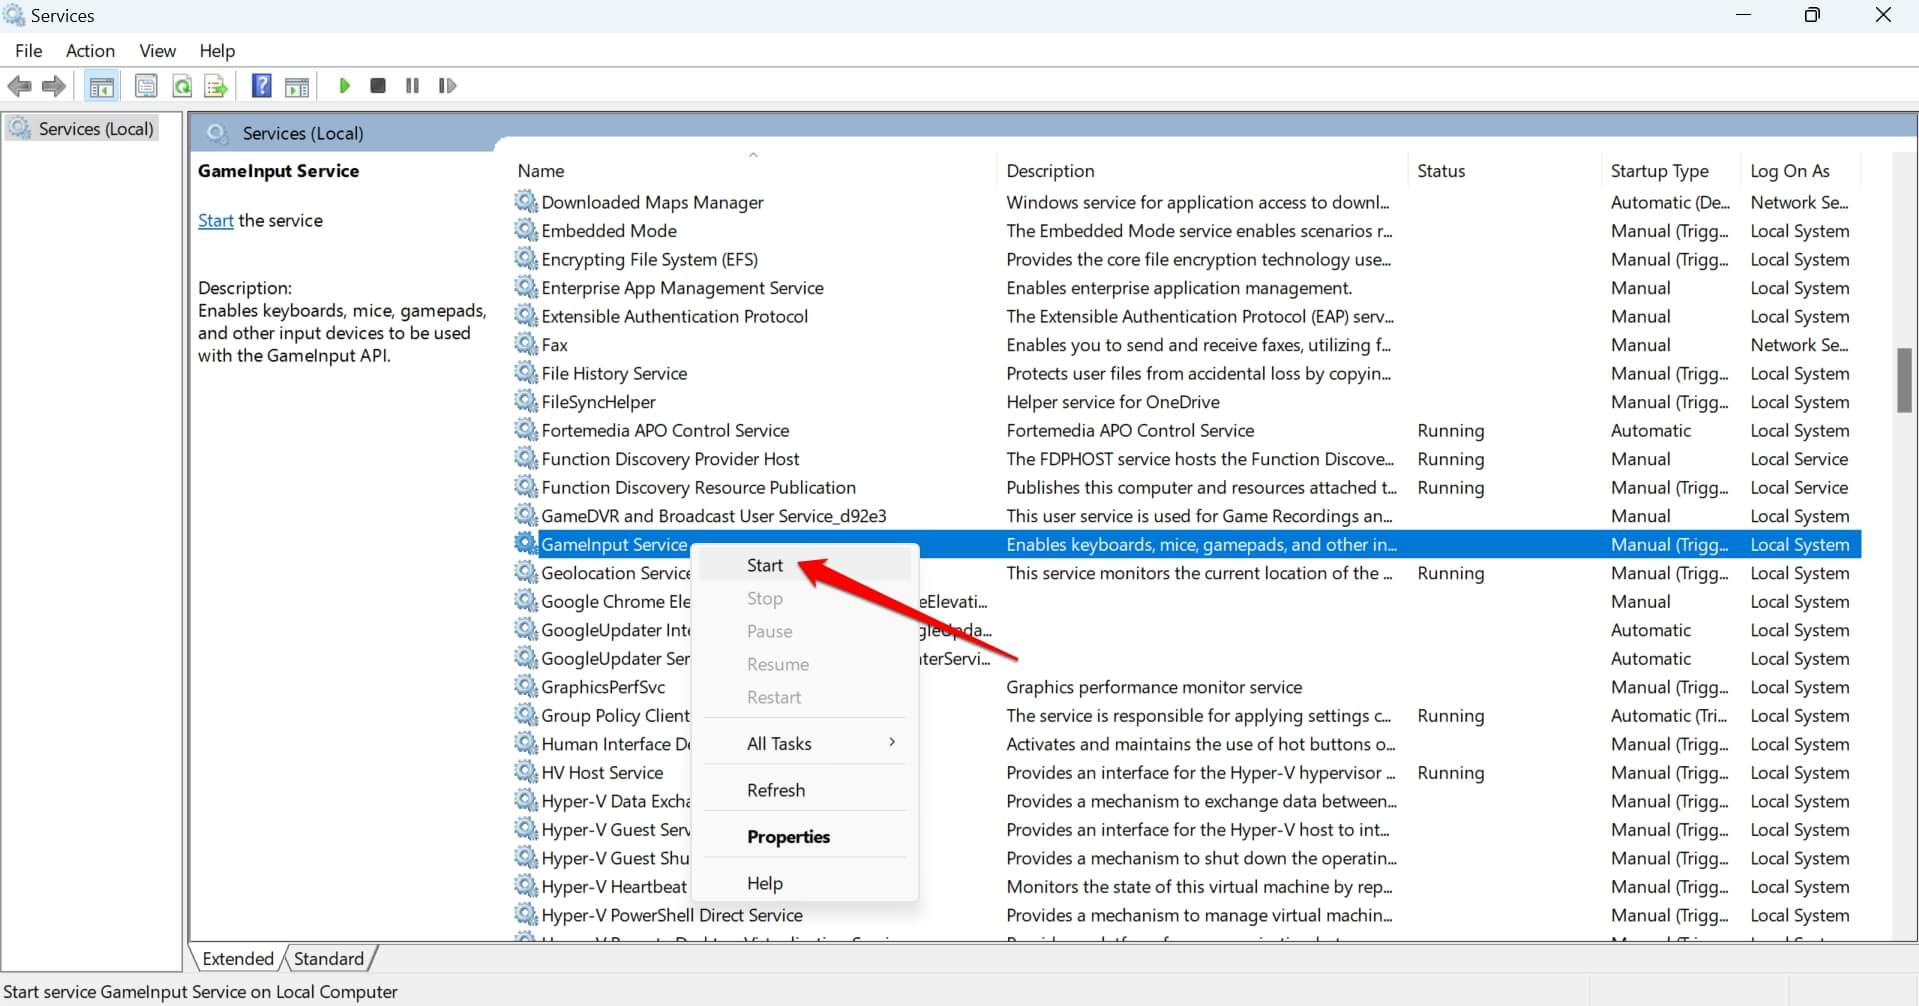This screenshot has width=1919, height=1006.
Task: Select Fortemedia APO Control Service name
Action: point(665,430)
